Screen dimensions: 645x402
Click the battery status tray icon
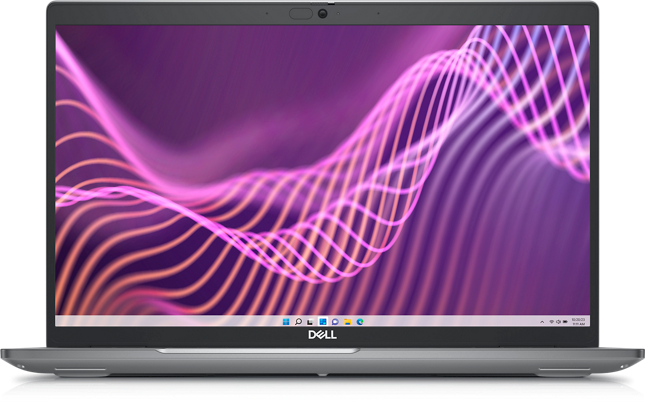click(x=565, y=322)
